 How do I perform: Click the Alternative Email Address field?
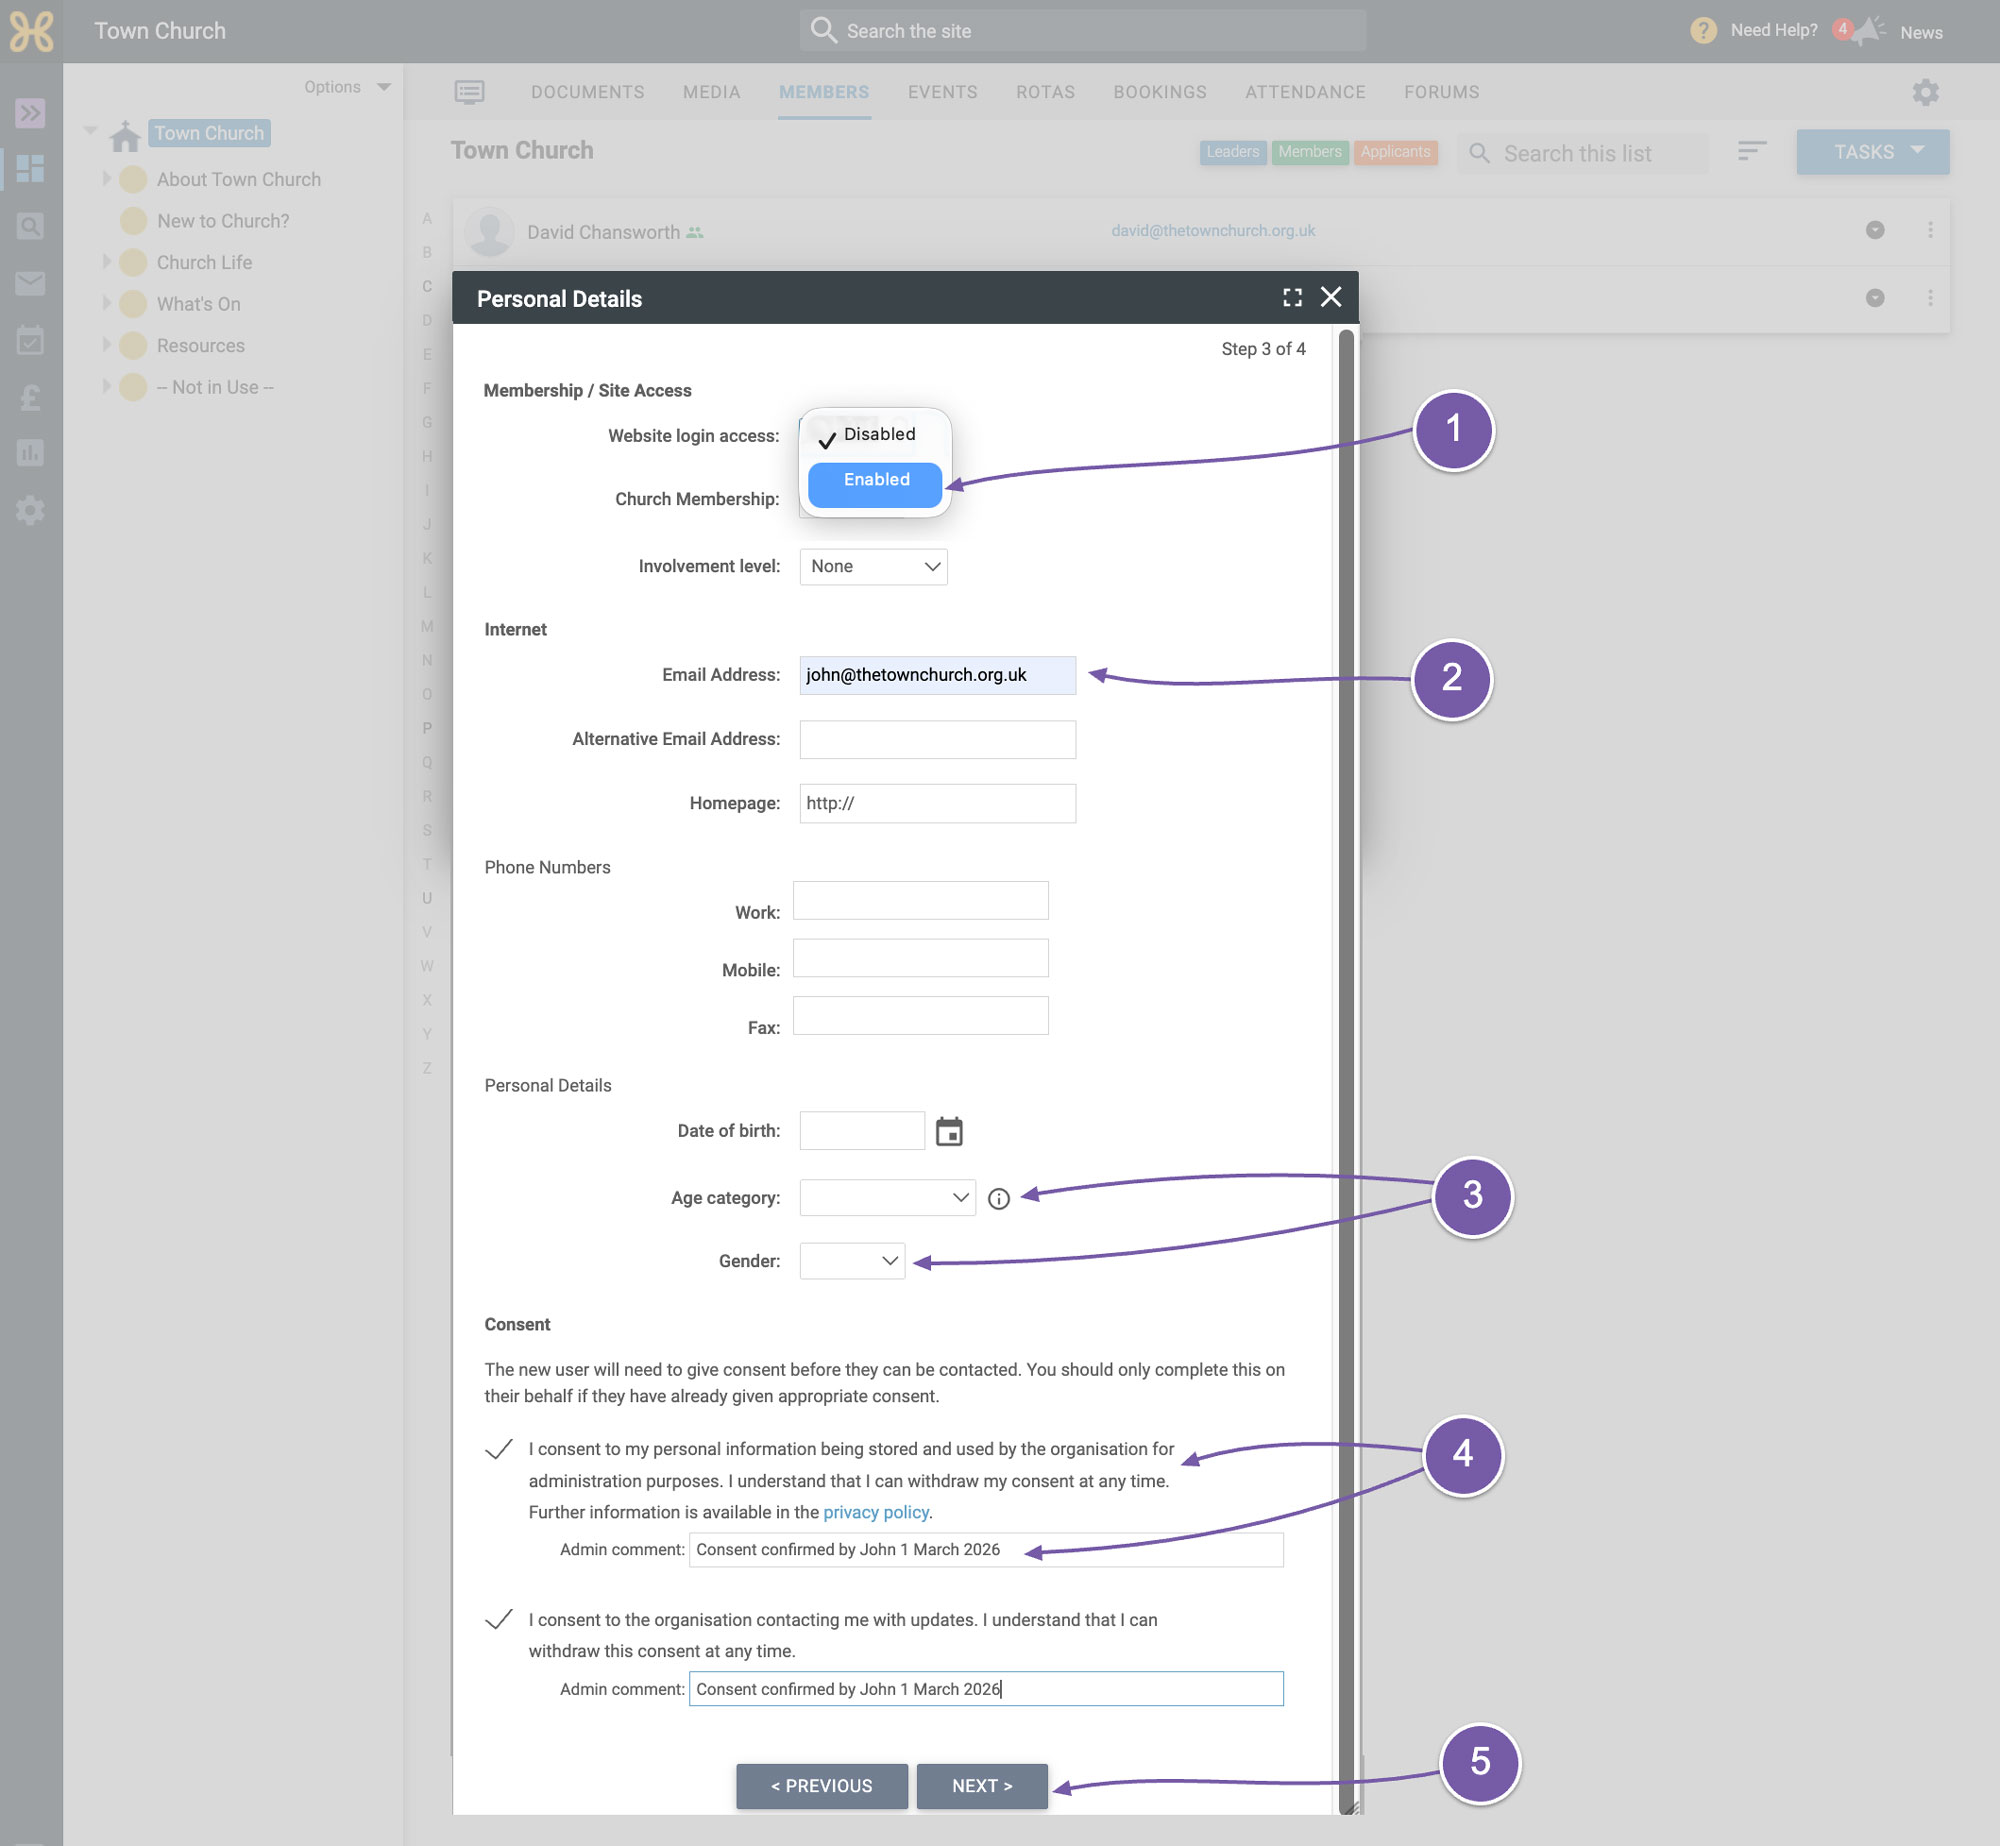coord(938,740)
